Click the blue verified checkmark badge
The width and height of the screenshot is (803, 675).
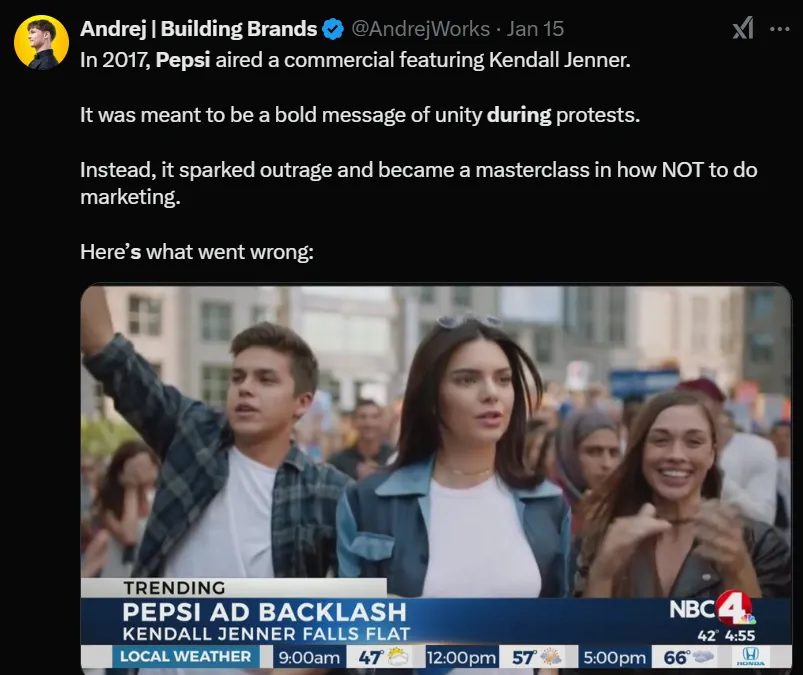click(334, 29)
